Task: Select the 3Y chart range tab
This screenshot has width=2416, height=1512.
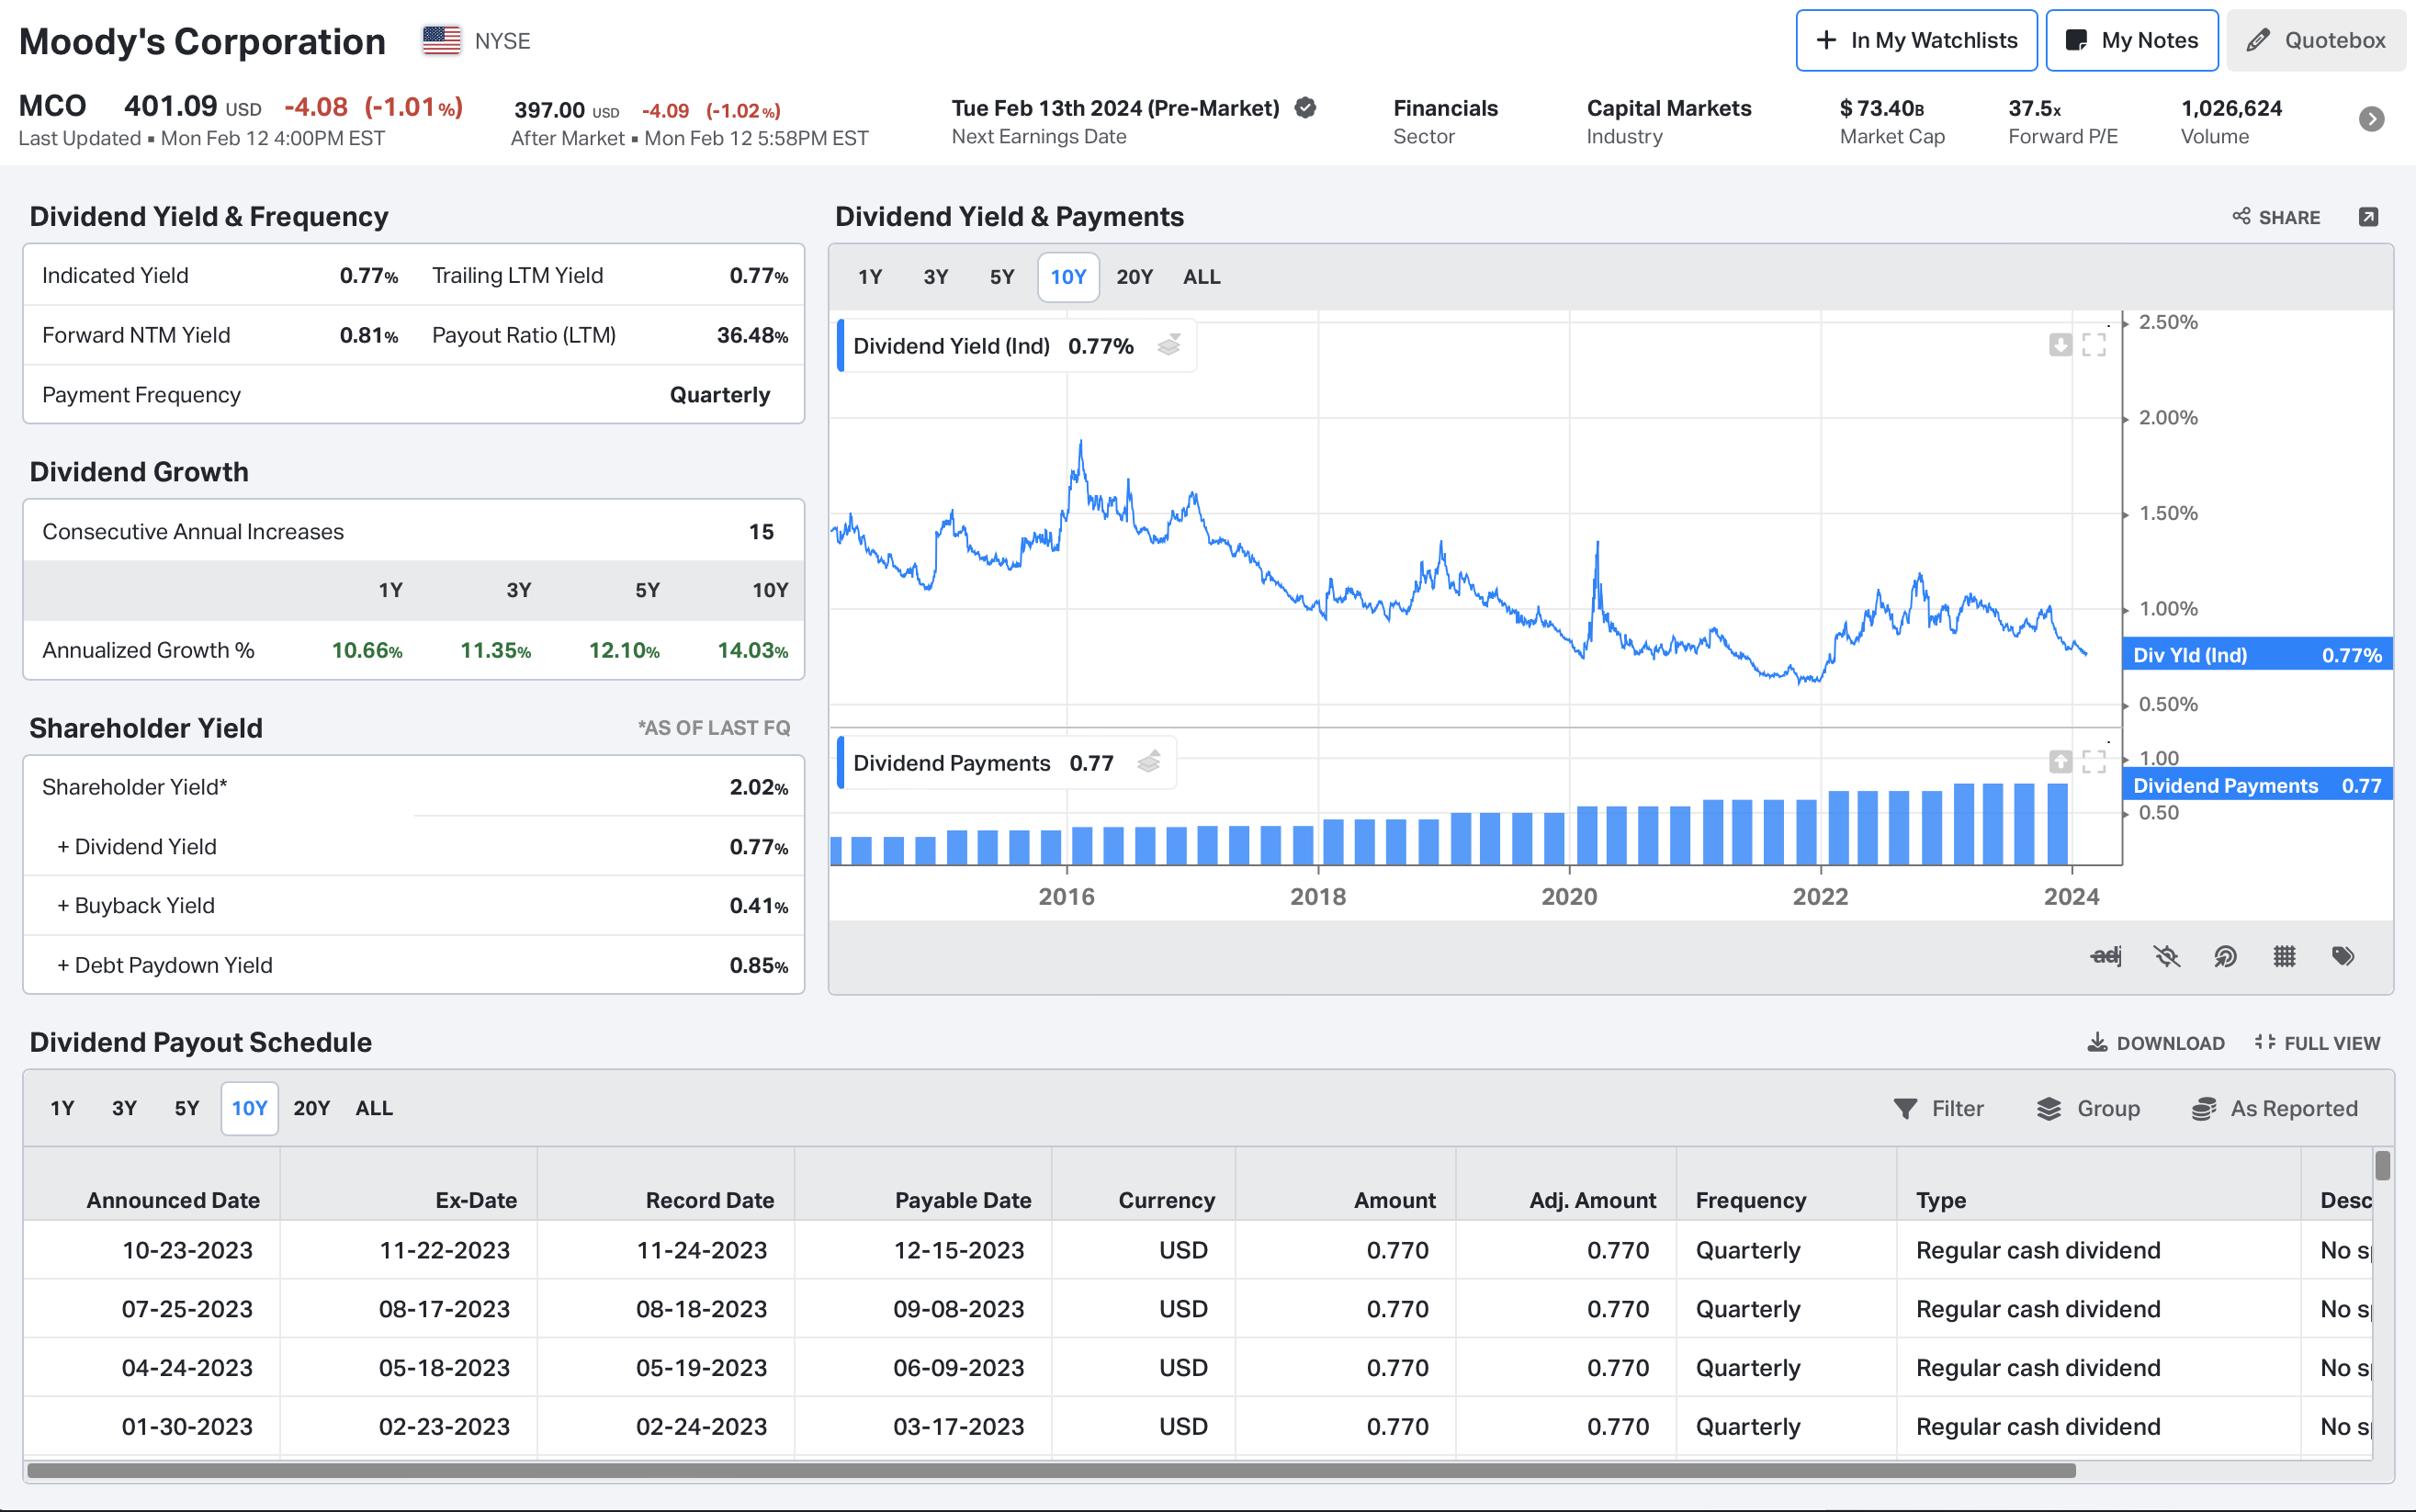Action: [x=936, y=277]
